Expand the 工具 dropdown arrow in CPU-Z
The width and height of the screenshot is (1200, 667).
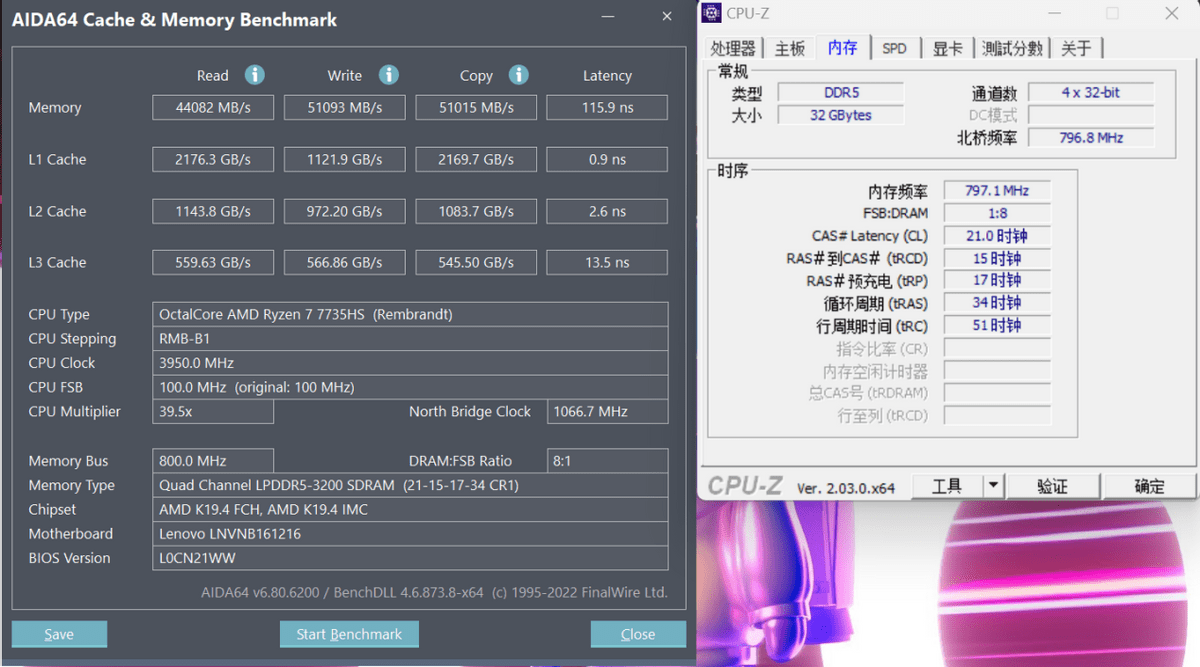tap(993, 486)
